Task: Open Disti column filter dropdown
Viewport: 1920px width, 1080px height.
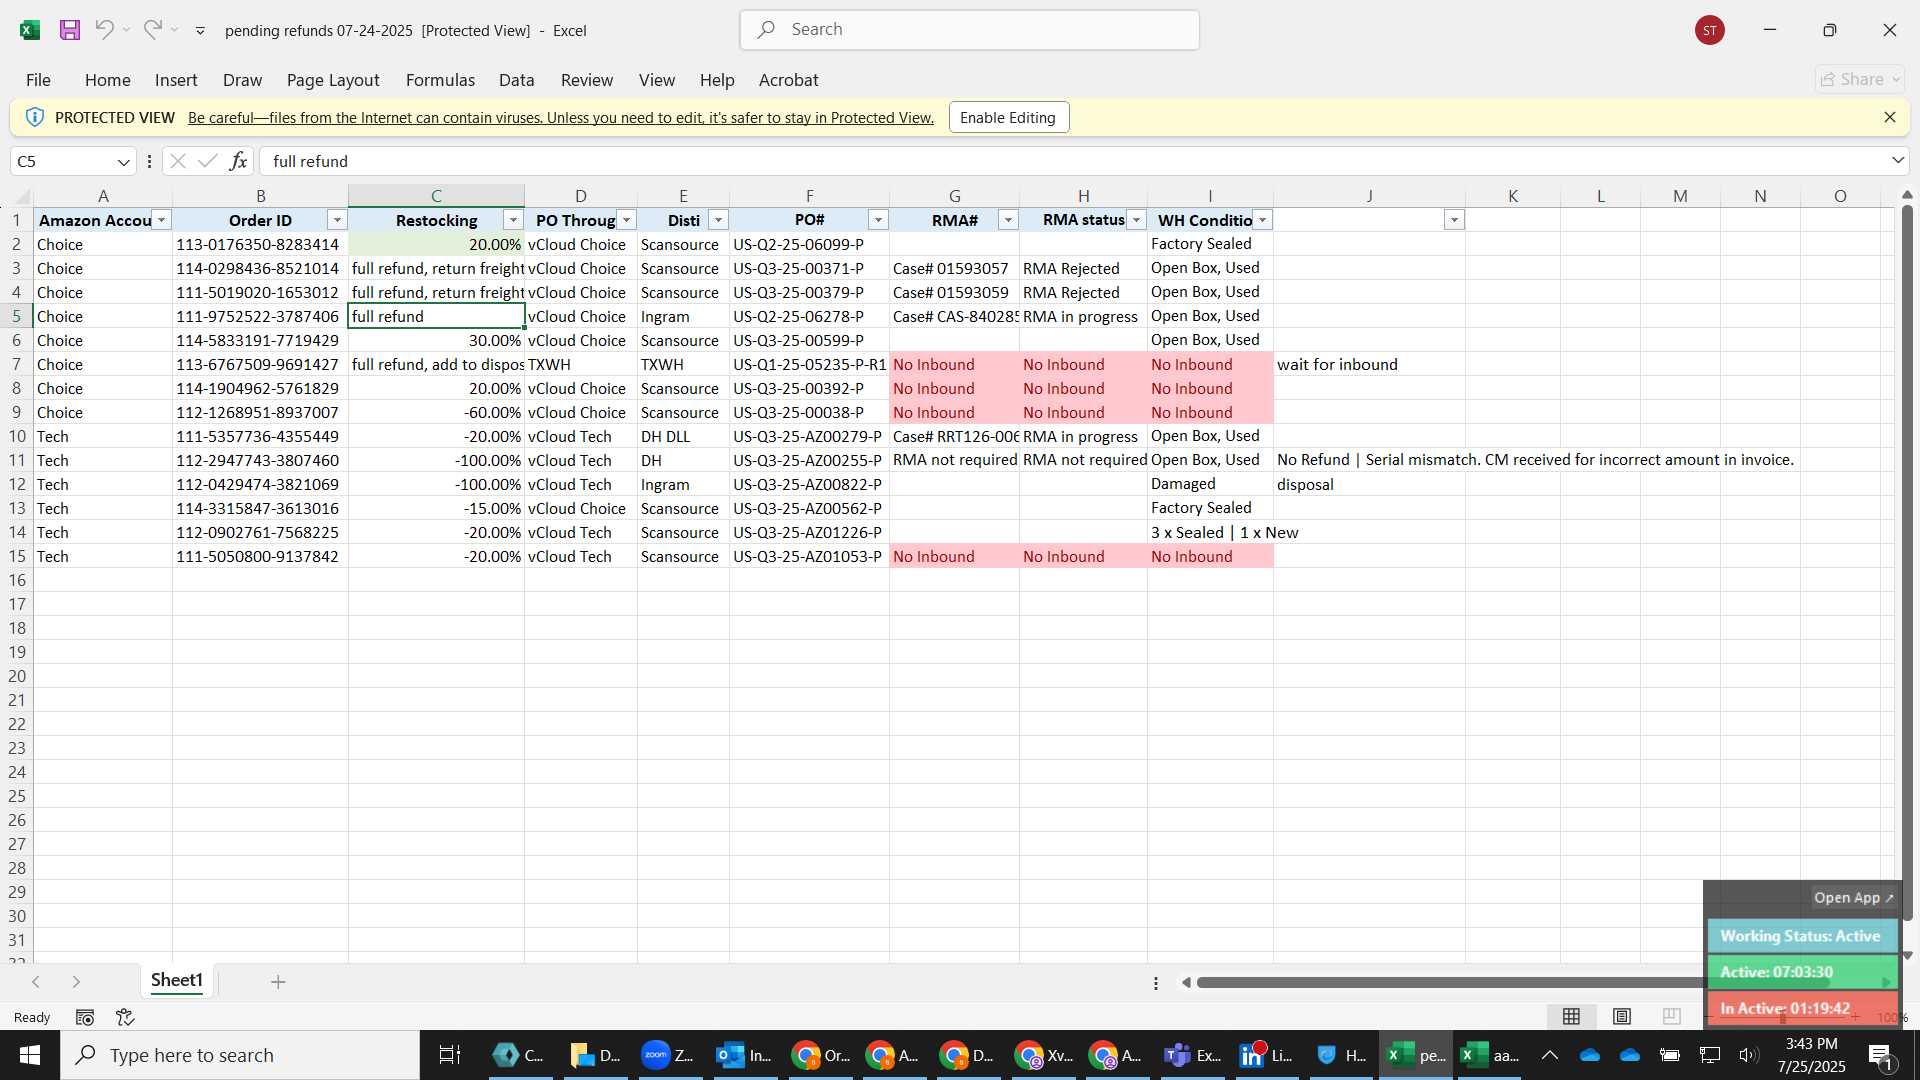Action: [718, 220]
